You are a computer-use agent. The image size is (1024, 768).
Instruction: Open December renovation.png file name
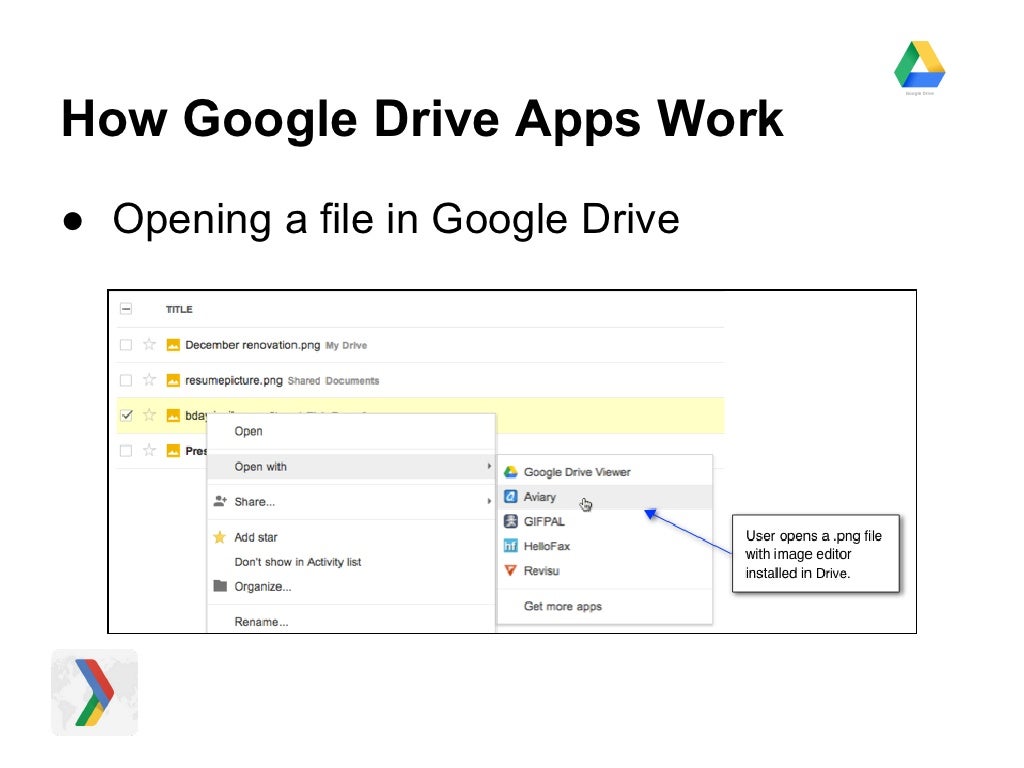coord(253,345)
